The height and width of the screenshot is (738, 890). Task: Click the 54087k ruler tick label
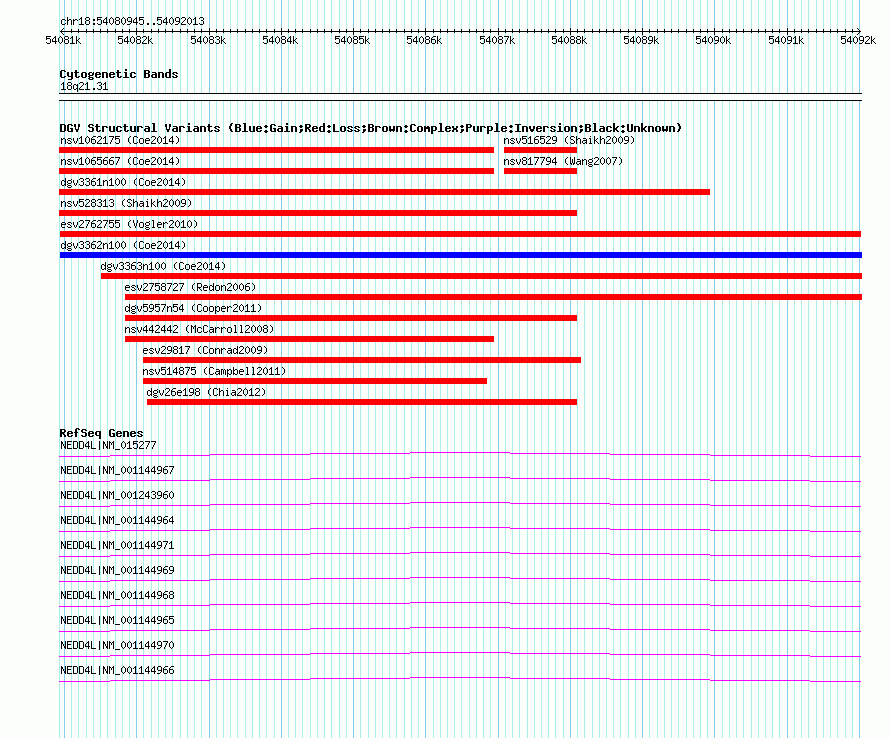click(497, 40)
